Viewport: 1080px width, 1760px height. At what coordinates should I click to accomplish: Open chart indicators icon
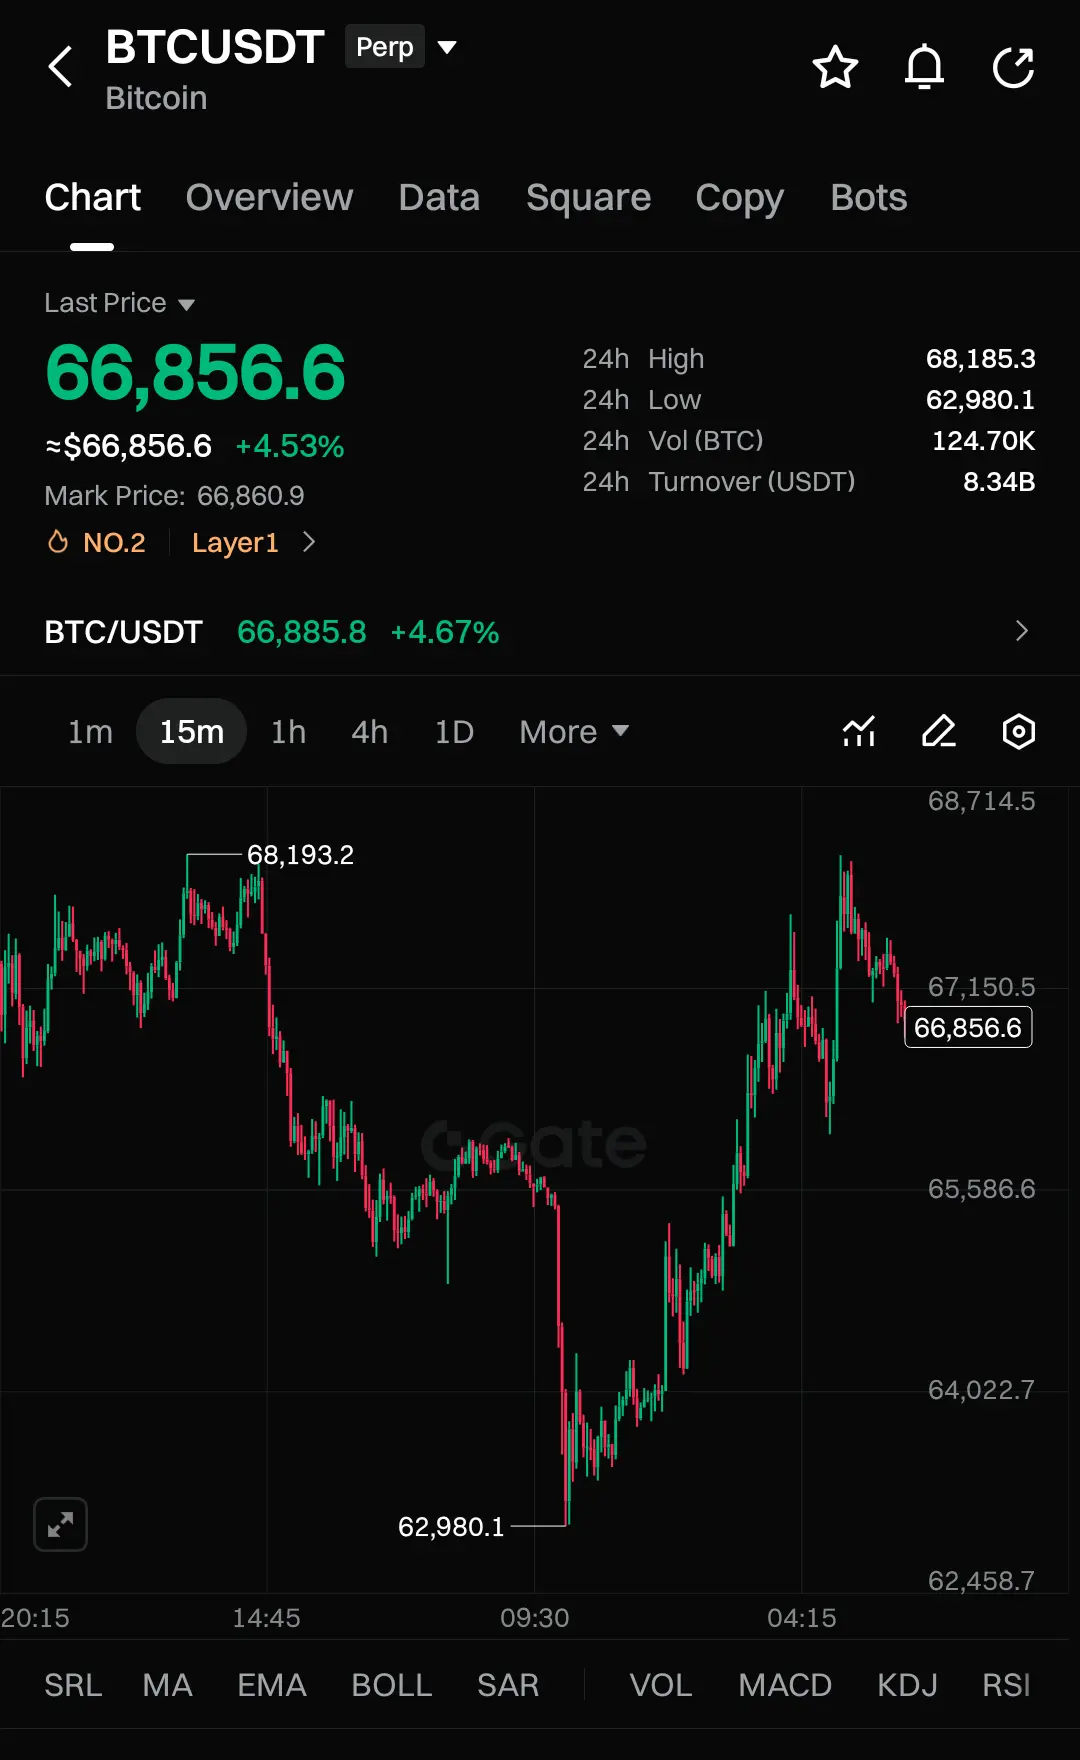pos(859,731)
